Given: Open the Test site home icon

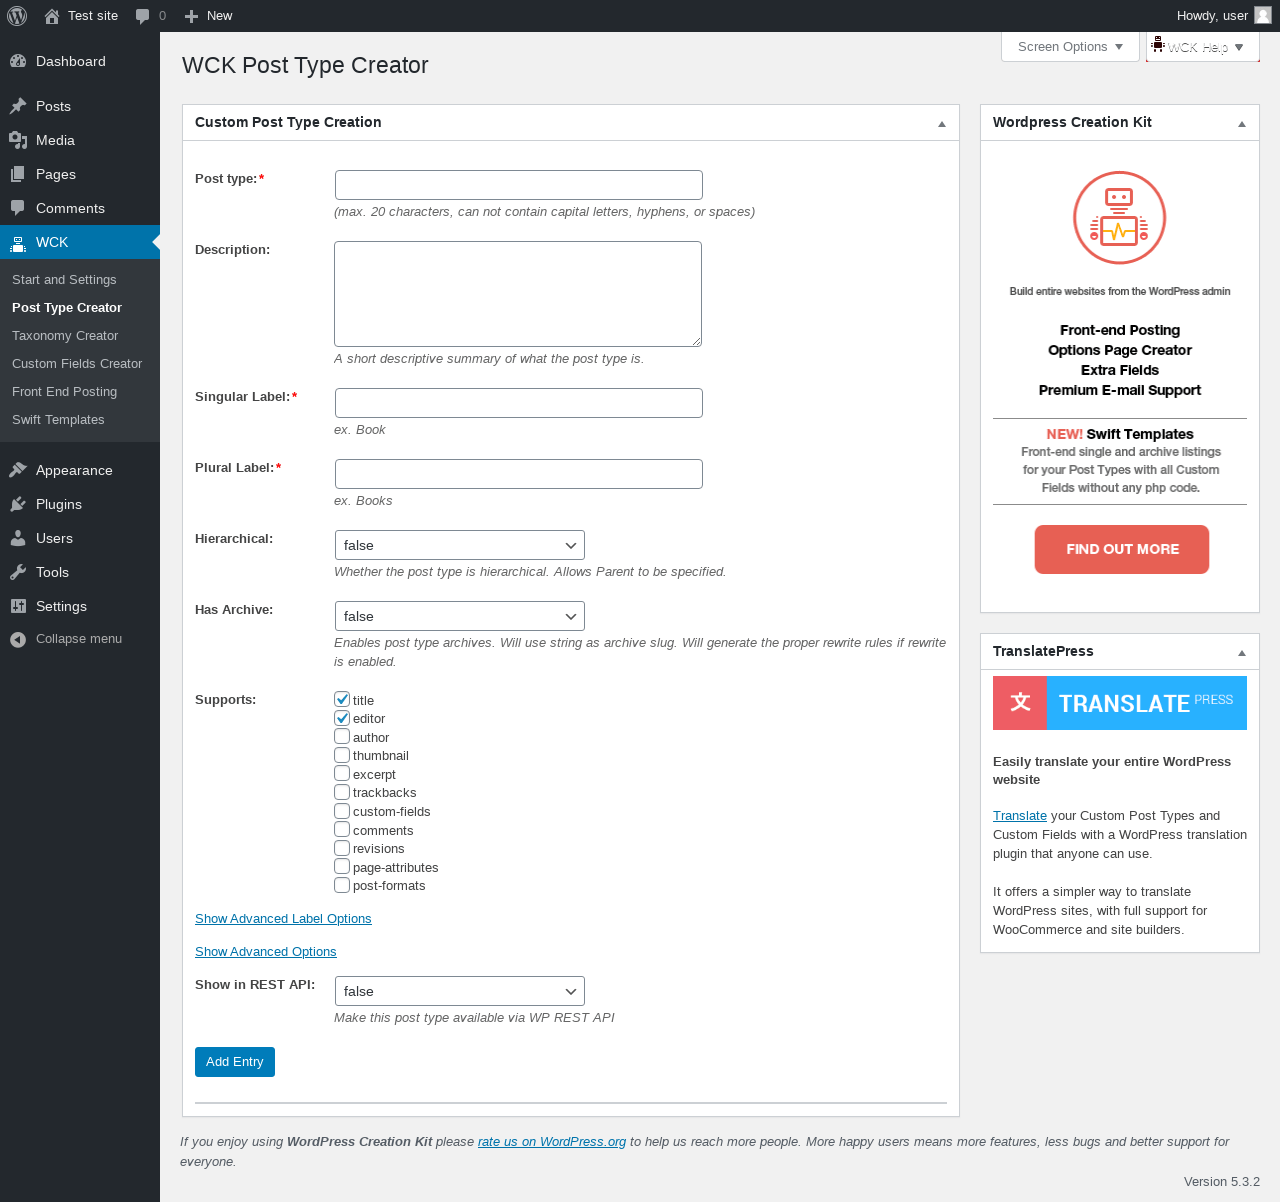Looking at the screenshot, I should [x=52, y=16].
